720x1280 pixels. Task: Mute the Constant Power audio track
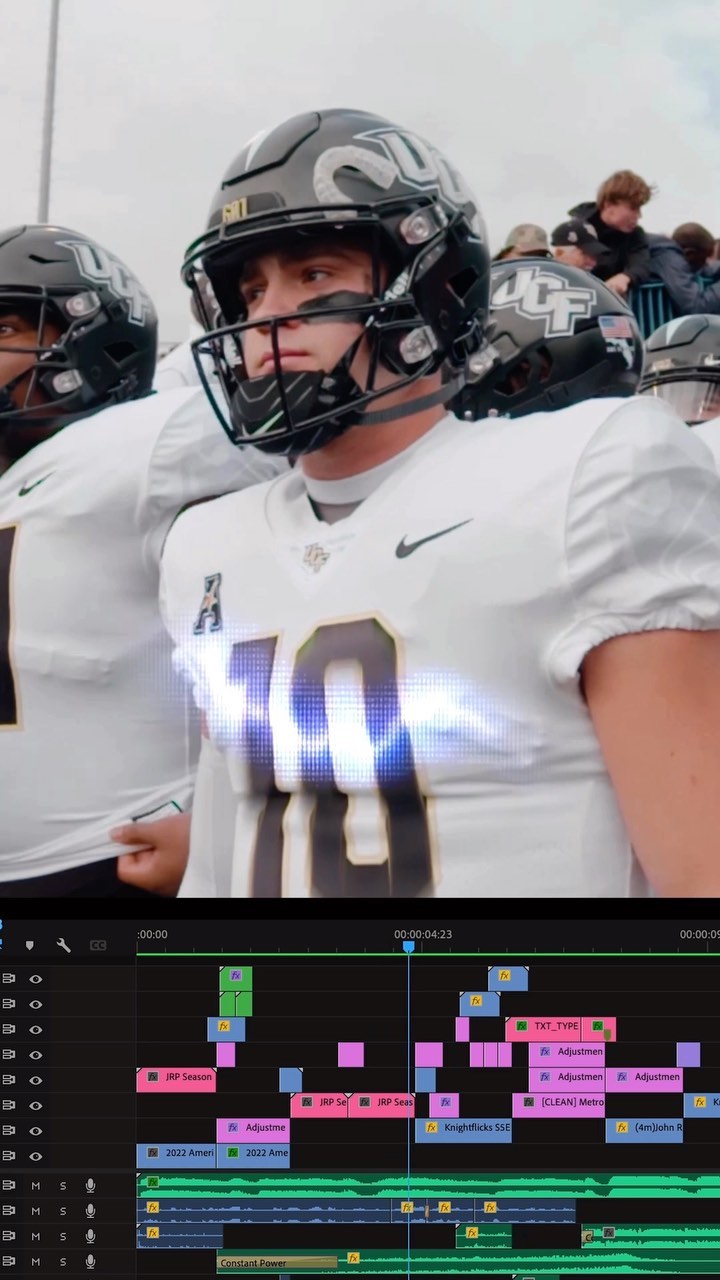tap(36, 1261)
